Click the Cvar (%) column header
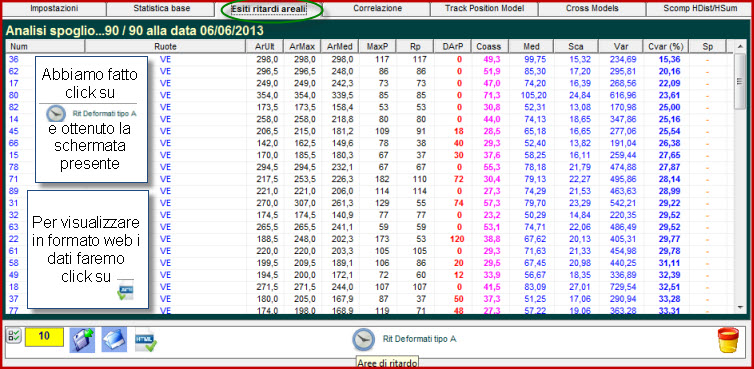Screen dimensions: 754x369 tap(666, 47)
